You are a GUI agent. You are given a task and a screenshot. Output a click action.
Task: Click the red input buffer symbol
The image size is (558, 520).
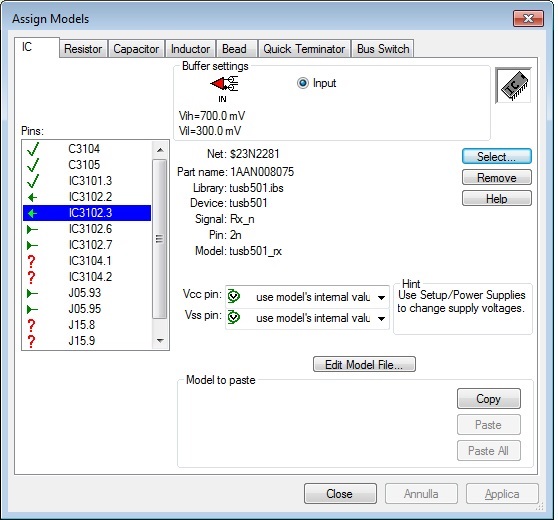pos(224,84)
